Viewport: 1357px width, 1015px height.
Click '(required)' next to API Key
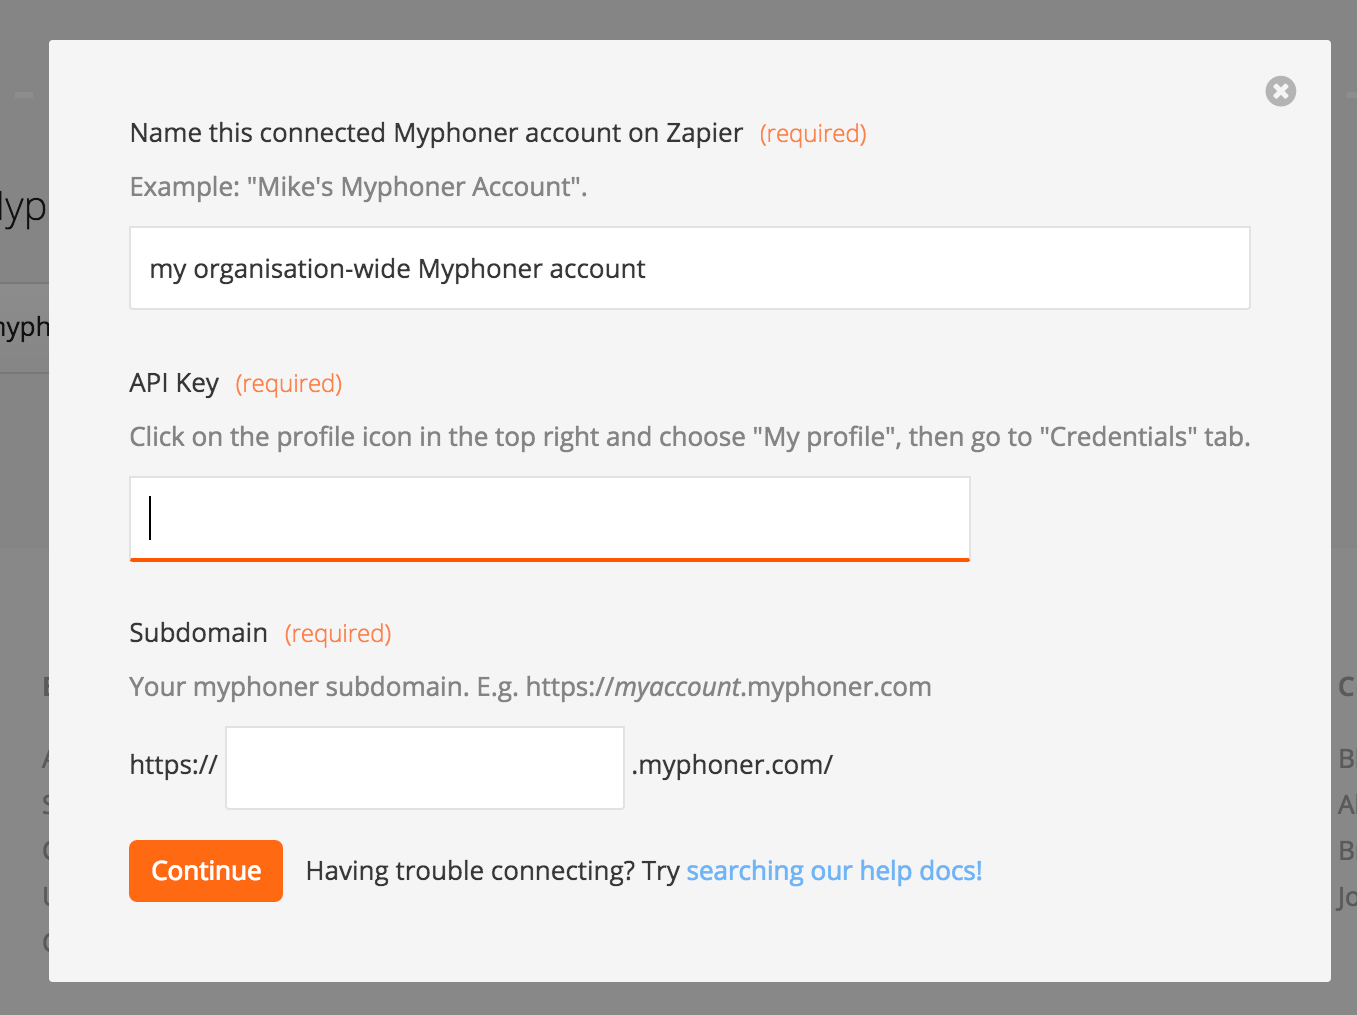(289, 383)
